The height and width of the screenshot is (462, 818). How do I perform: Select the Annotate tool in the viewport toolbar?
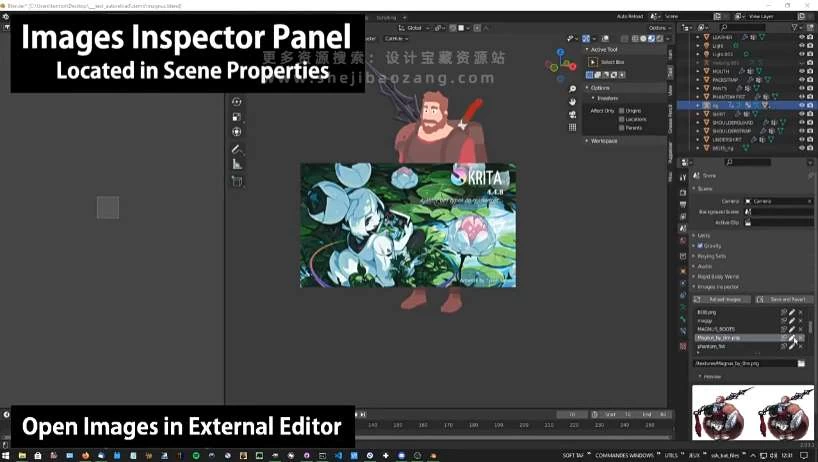tap(237, 149)
